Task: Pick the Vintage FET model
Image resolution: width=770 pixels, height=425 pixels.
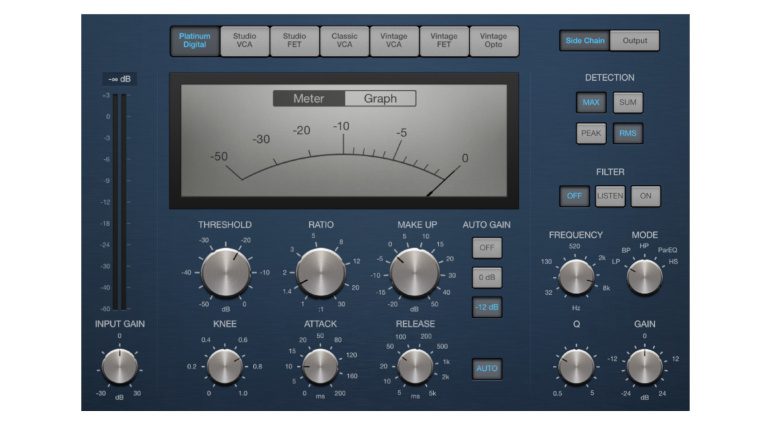Action: click(444, 41)
